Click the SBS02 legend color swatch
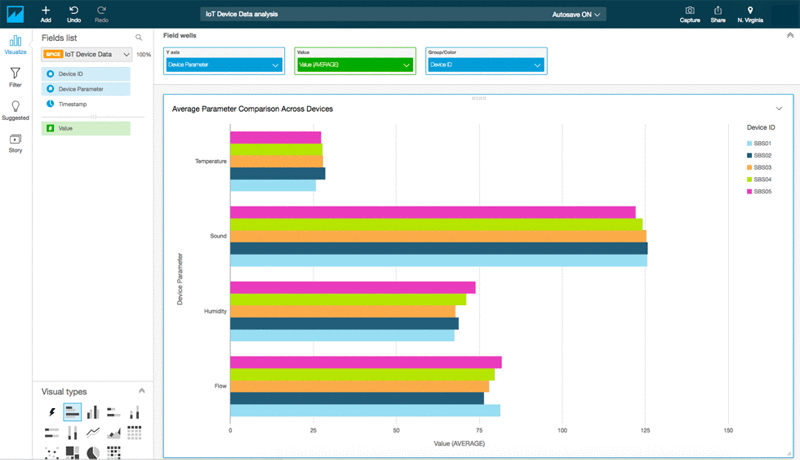Screen dimensions: 800x460 coord(749,156)
